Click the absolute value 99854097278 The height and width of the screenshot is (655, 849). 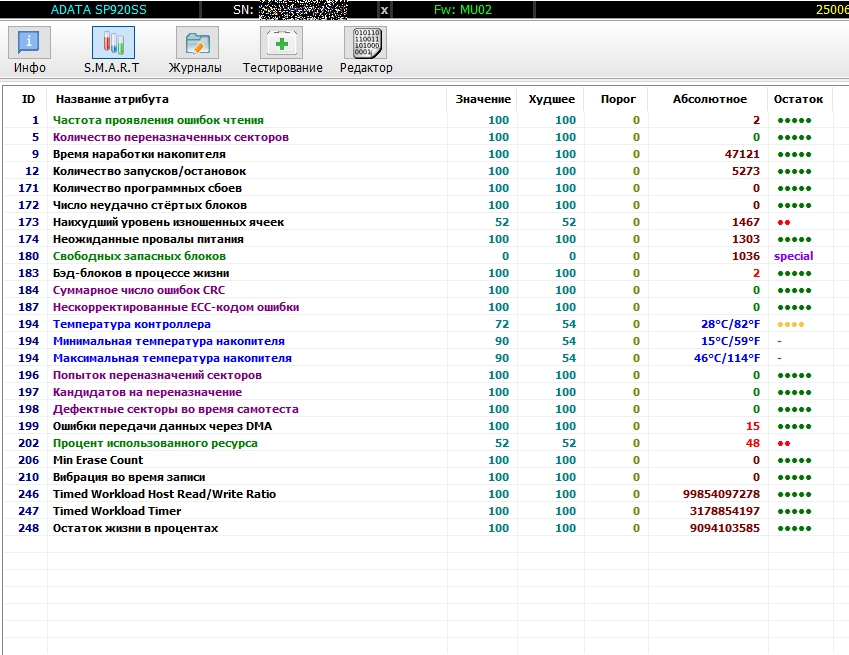tap(721, 494)
